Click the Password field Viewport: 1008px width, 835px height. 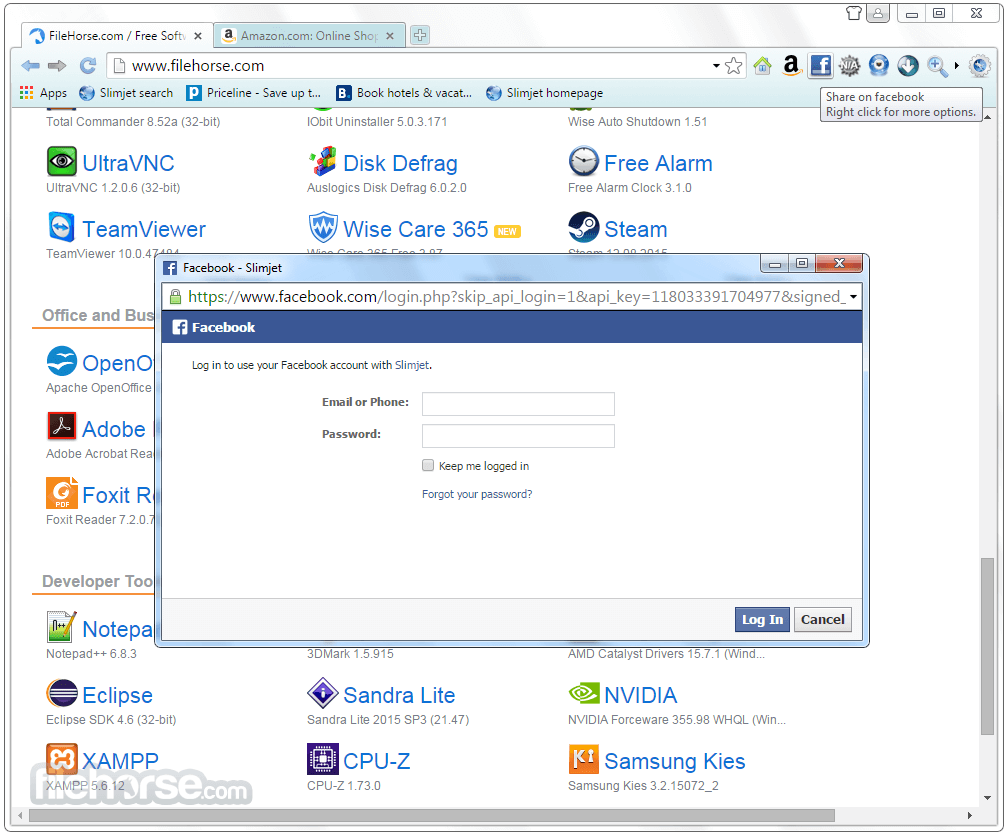tap(518, 436)
